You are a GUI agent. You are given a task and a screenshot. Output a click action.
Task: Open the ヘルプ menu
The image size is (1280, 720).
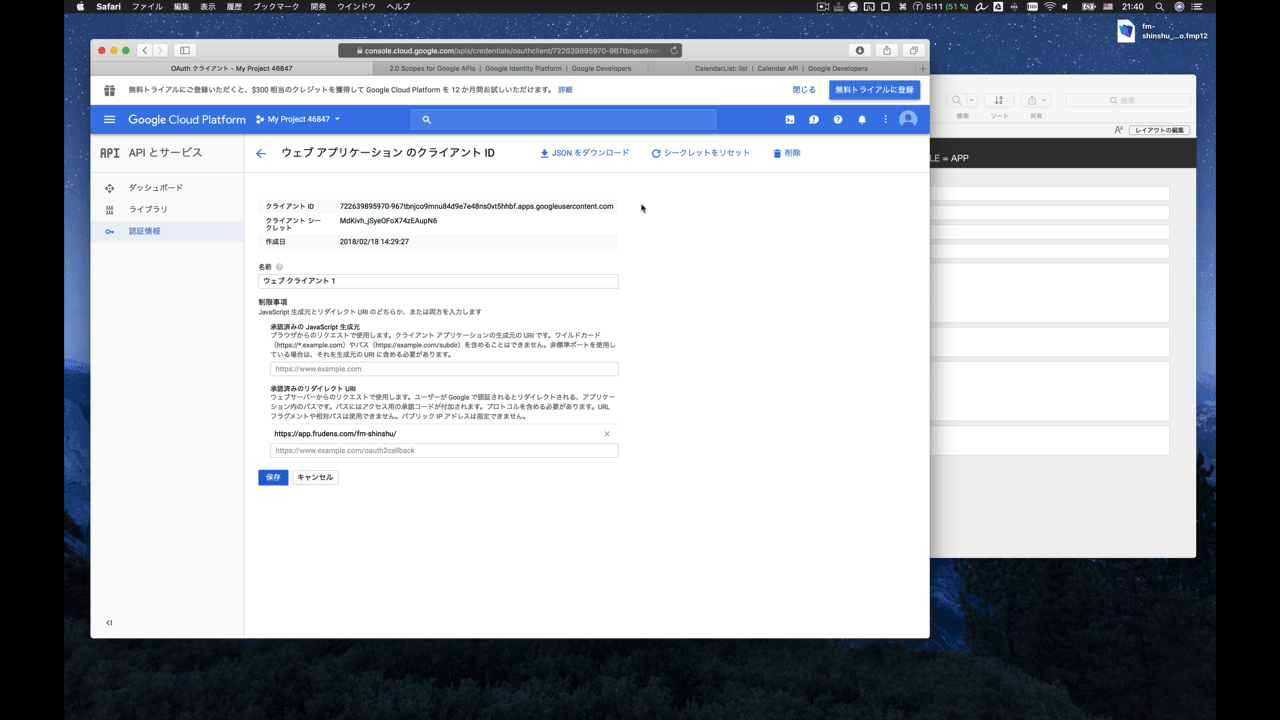pos(398,7)
